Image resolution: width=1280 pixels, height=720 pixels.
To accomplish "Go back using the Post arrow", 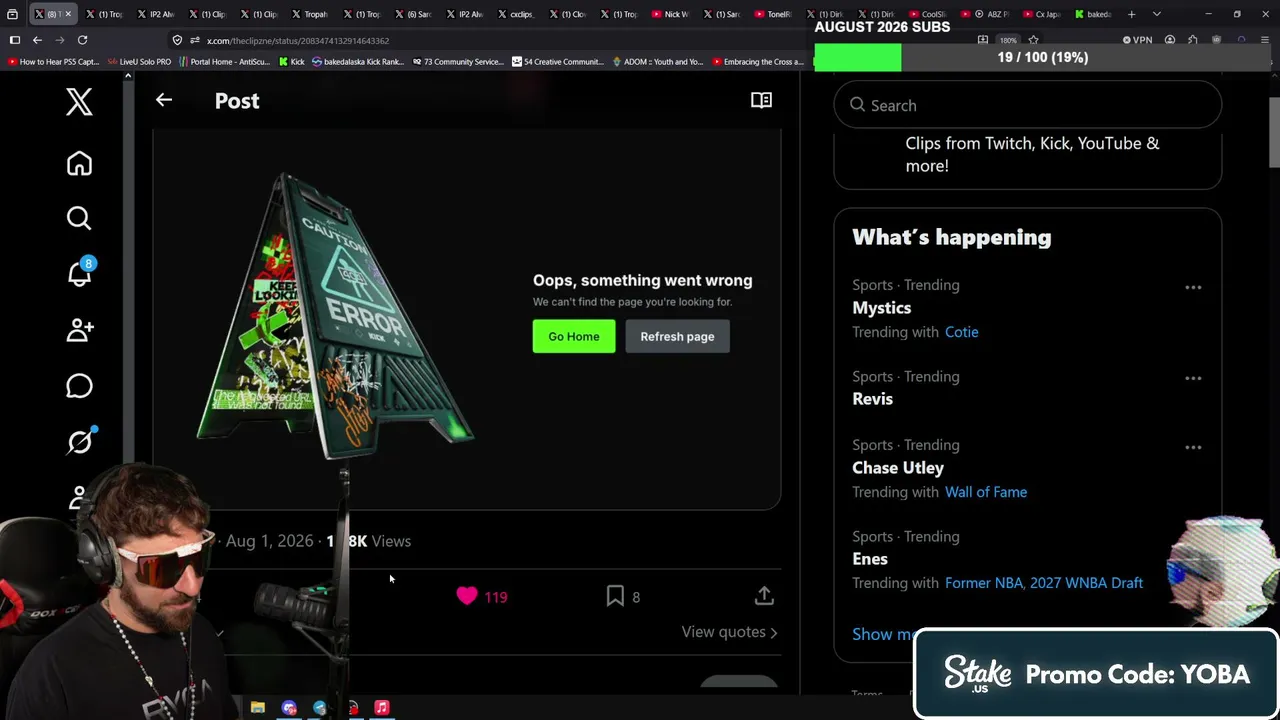I will (164, 100).
